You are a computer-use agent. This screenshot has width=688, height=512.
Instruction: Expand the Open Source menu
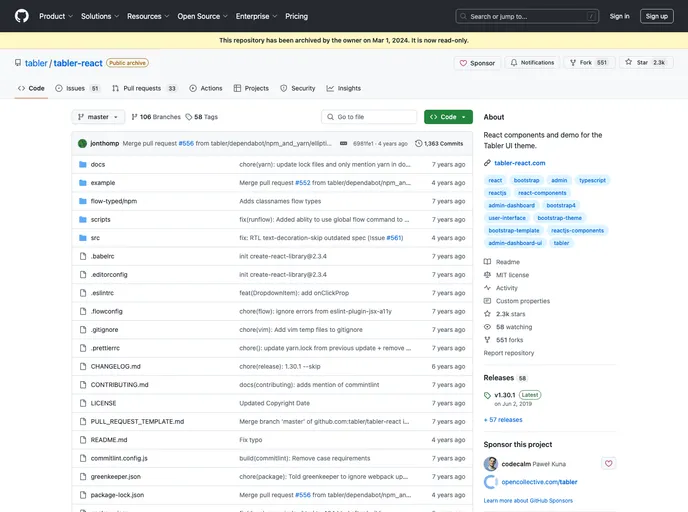coord(202,16)
